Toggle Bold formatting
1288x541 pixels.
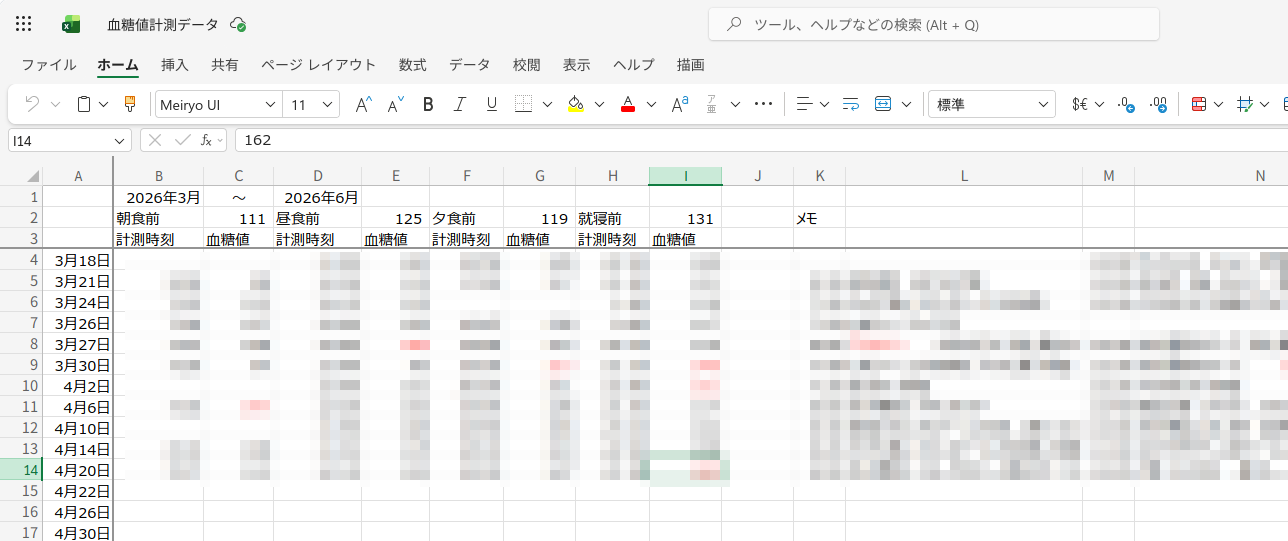428,104
